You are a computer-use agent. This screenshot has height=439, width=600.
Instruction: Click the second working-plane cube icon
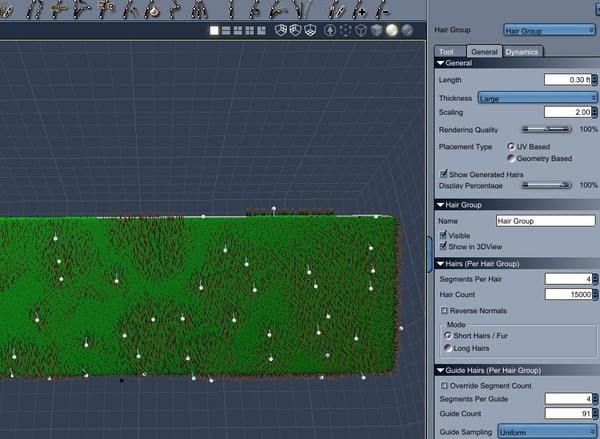(295, 30)
